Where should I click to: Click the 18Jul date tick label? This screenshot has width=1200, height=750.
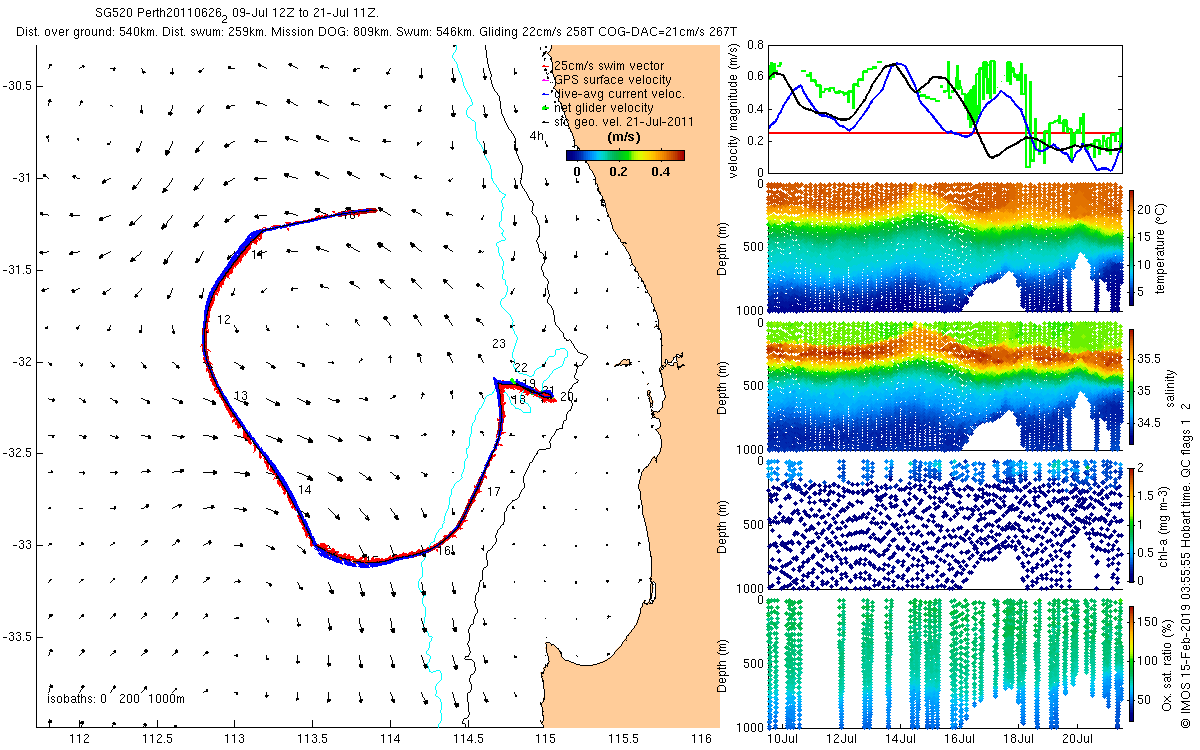(x=1018, y=739)
